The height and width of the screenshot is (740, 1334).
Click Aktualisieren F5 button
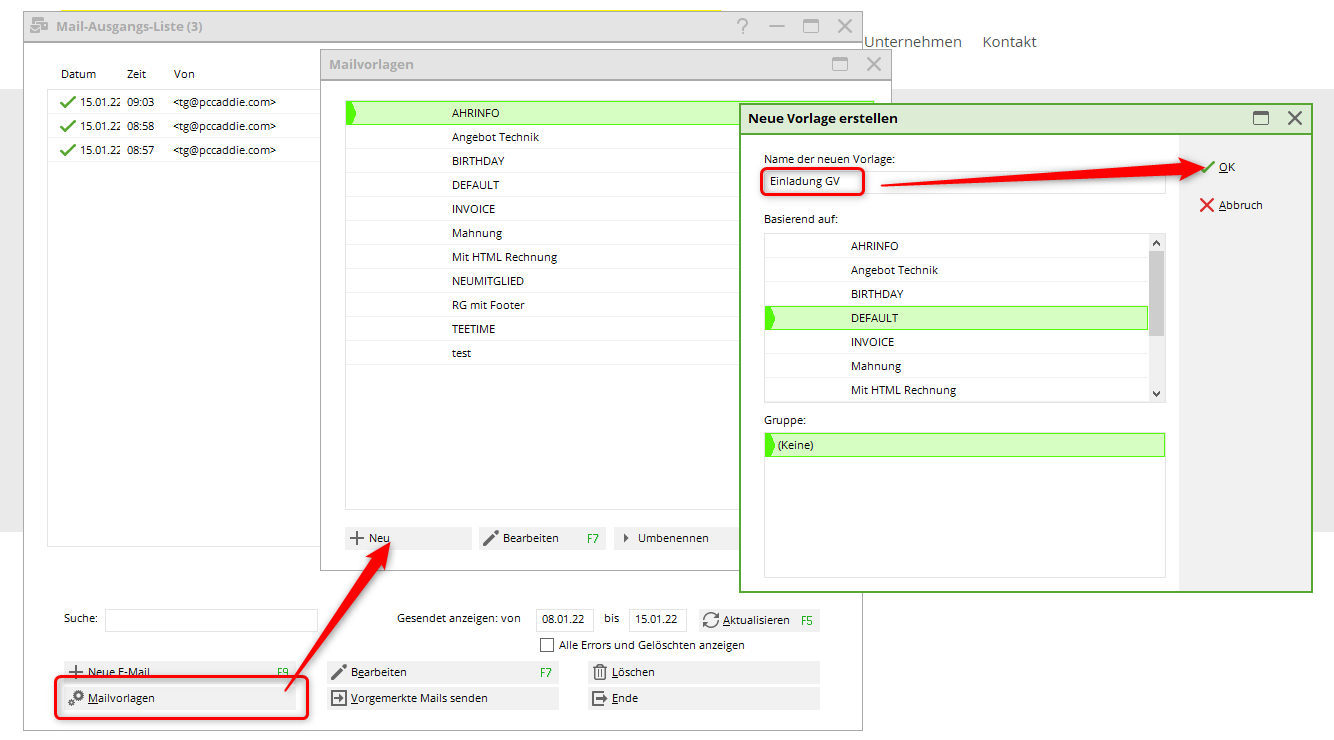click(758, 620)
